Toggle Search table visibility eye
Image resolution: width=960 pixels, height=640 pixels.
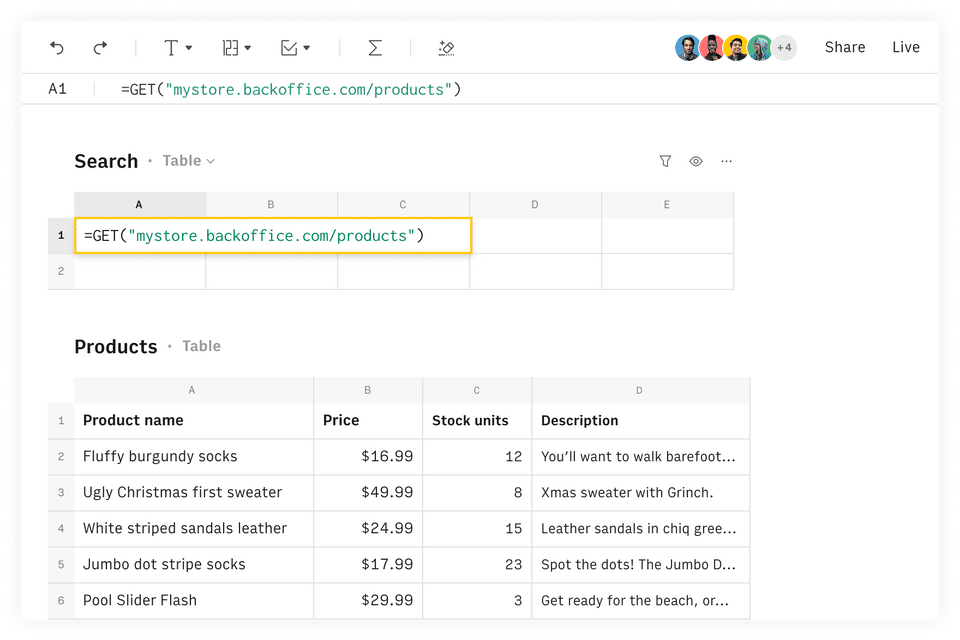tap(696, 161)
